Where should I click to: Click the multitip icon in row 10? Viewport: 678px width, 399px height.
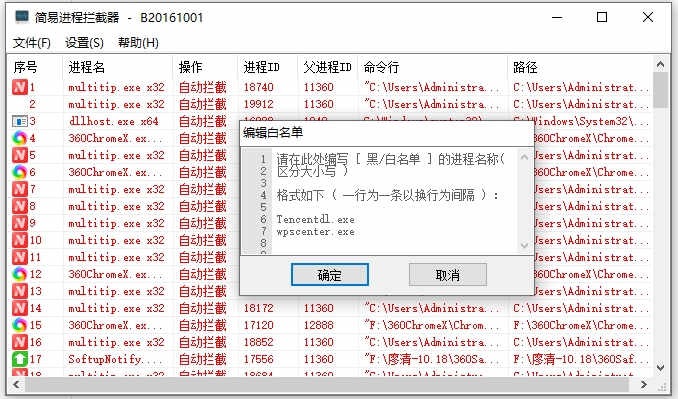click(x=19, y=240)
